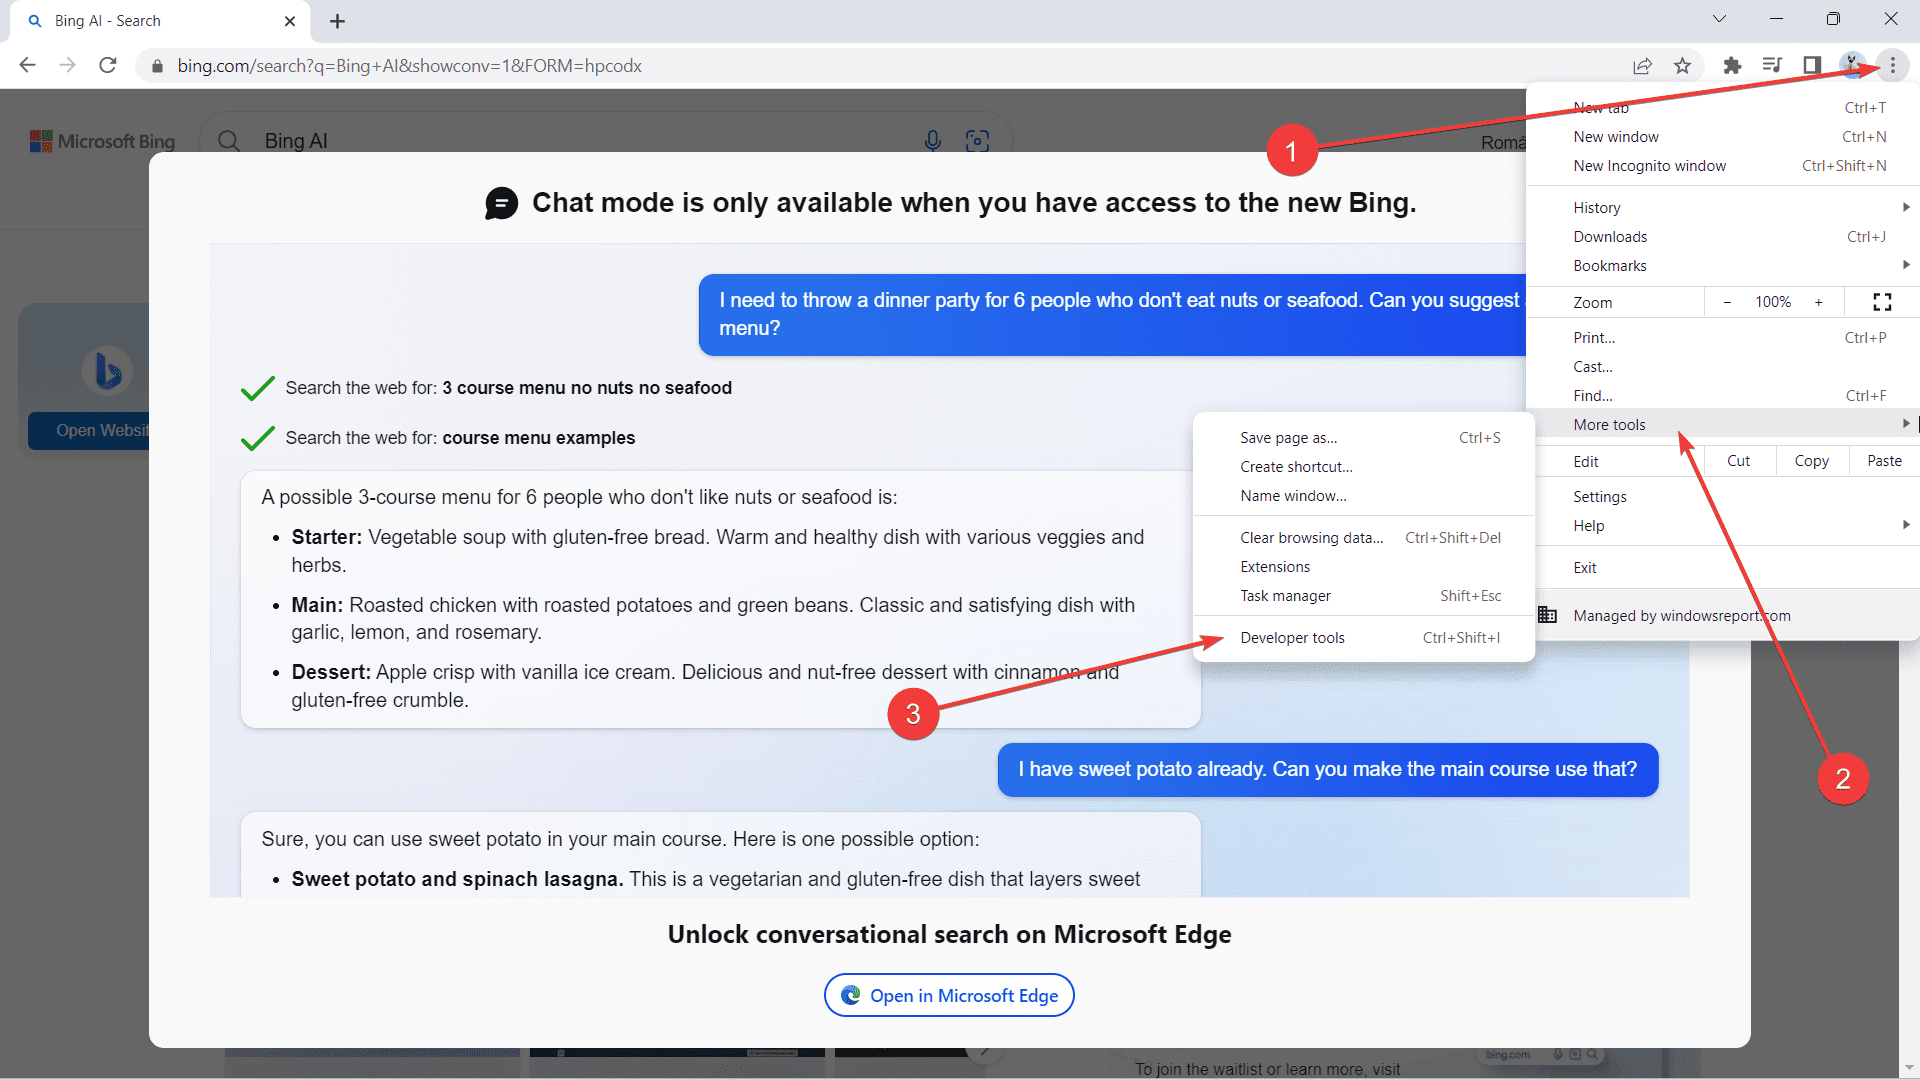Open Extensions from More tools submenu
This screenshot has width=1920, height=1080.
[1364, 567]
